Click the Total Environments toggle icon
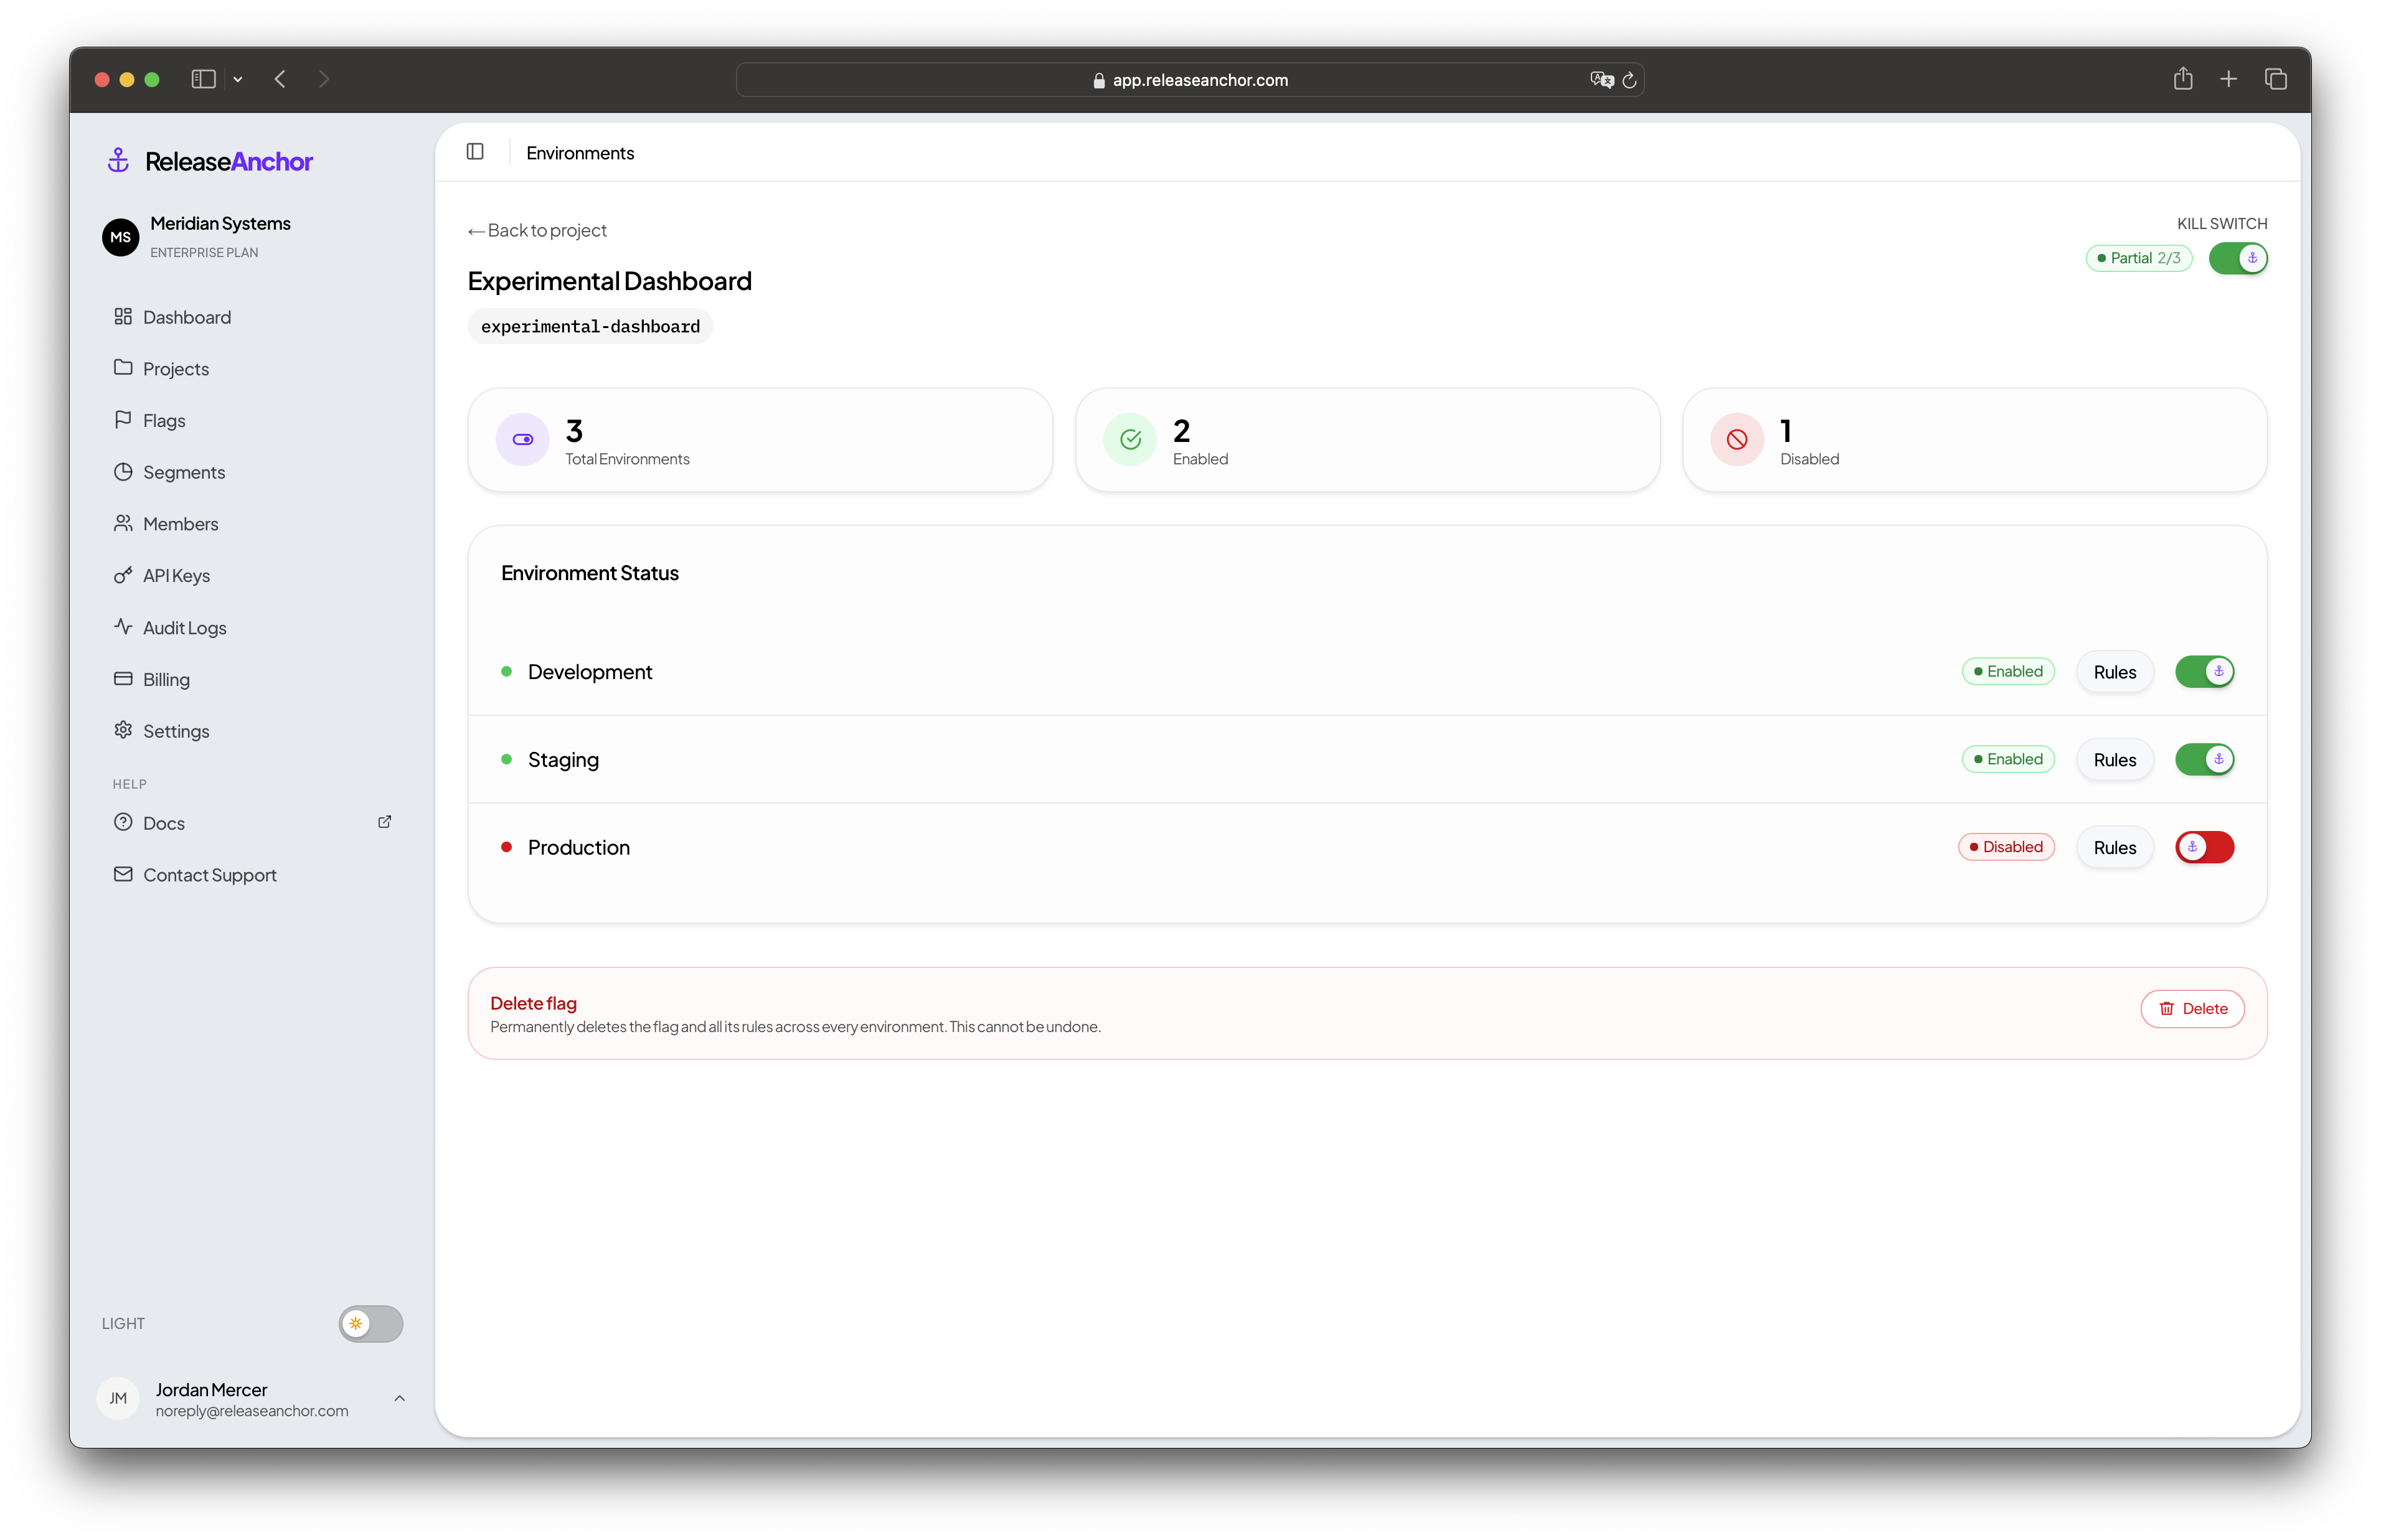The height and width of the screenshot is (1540, 2381). point(522,439)
